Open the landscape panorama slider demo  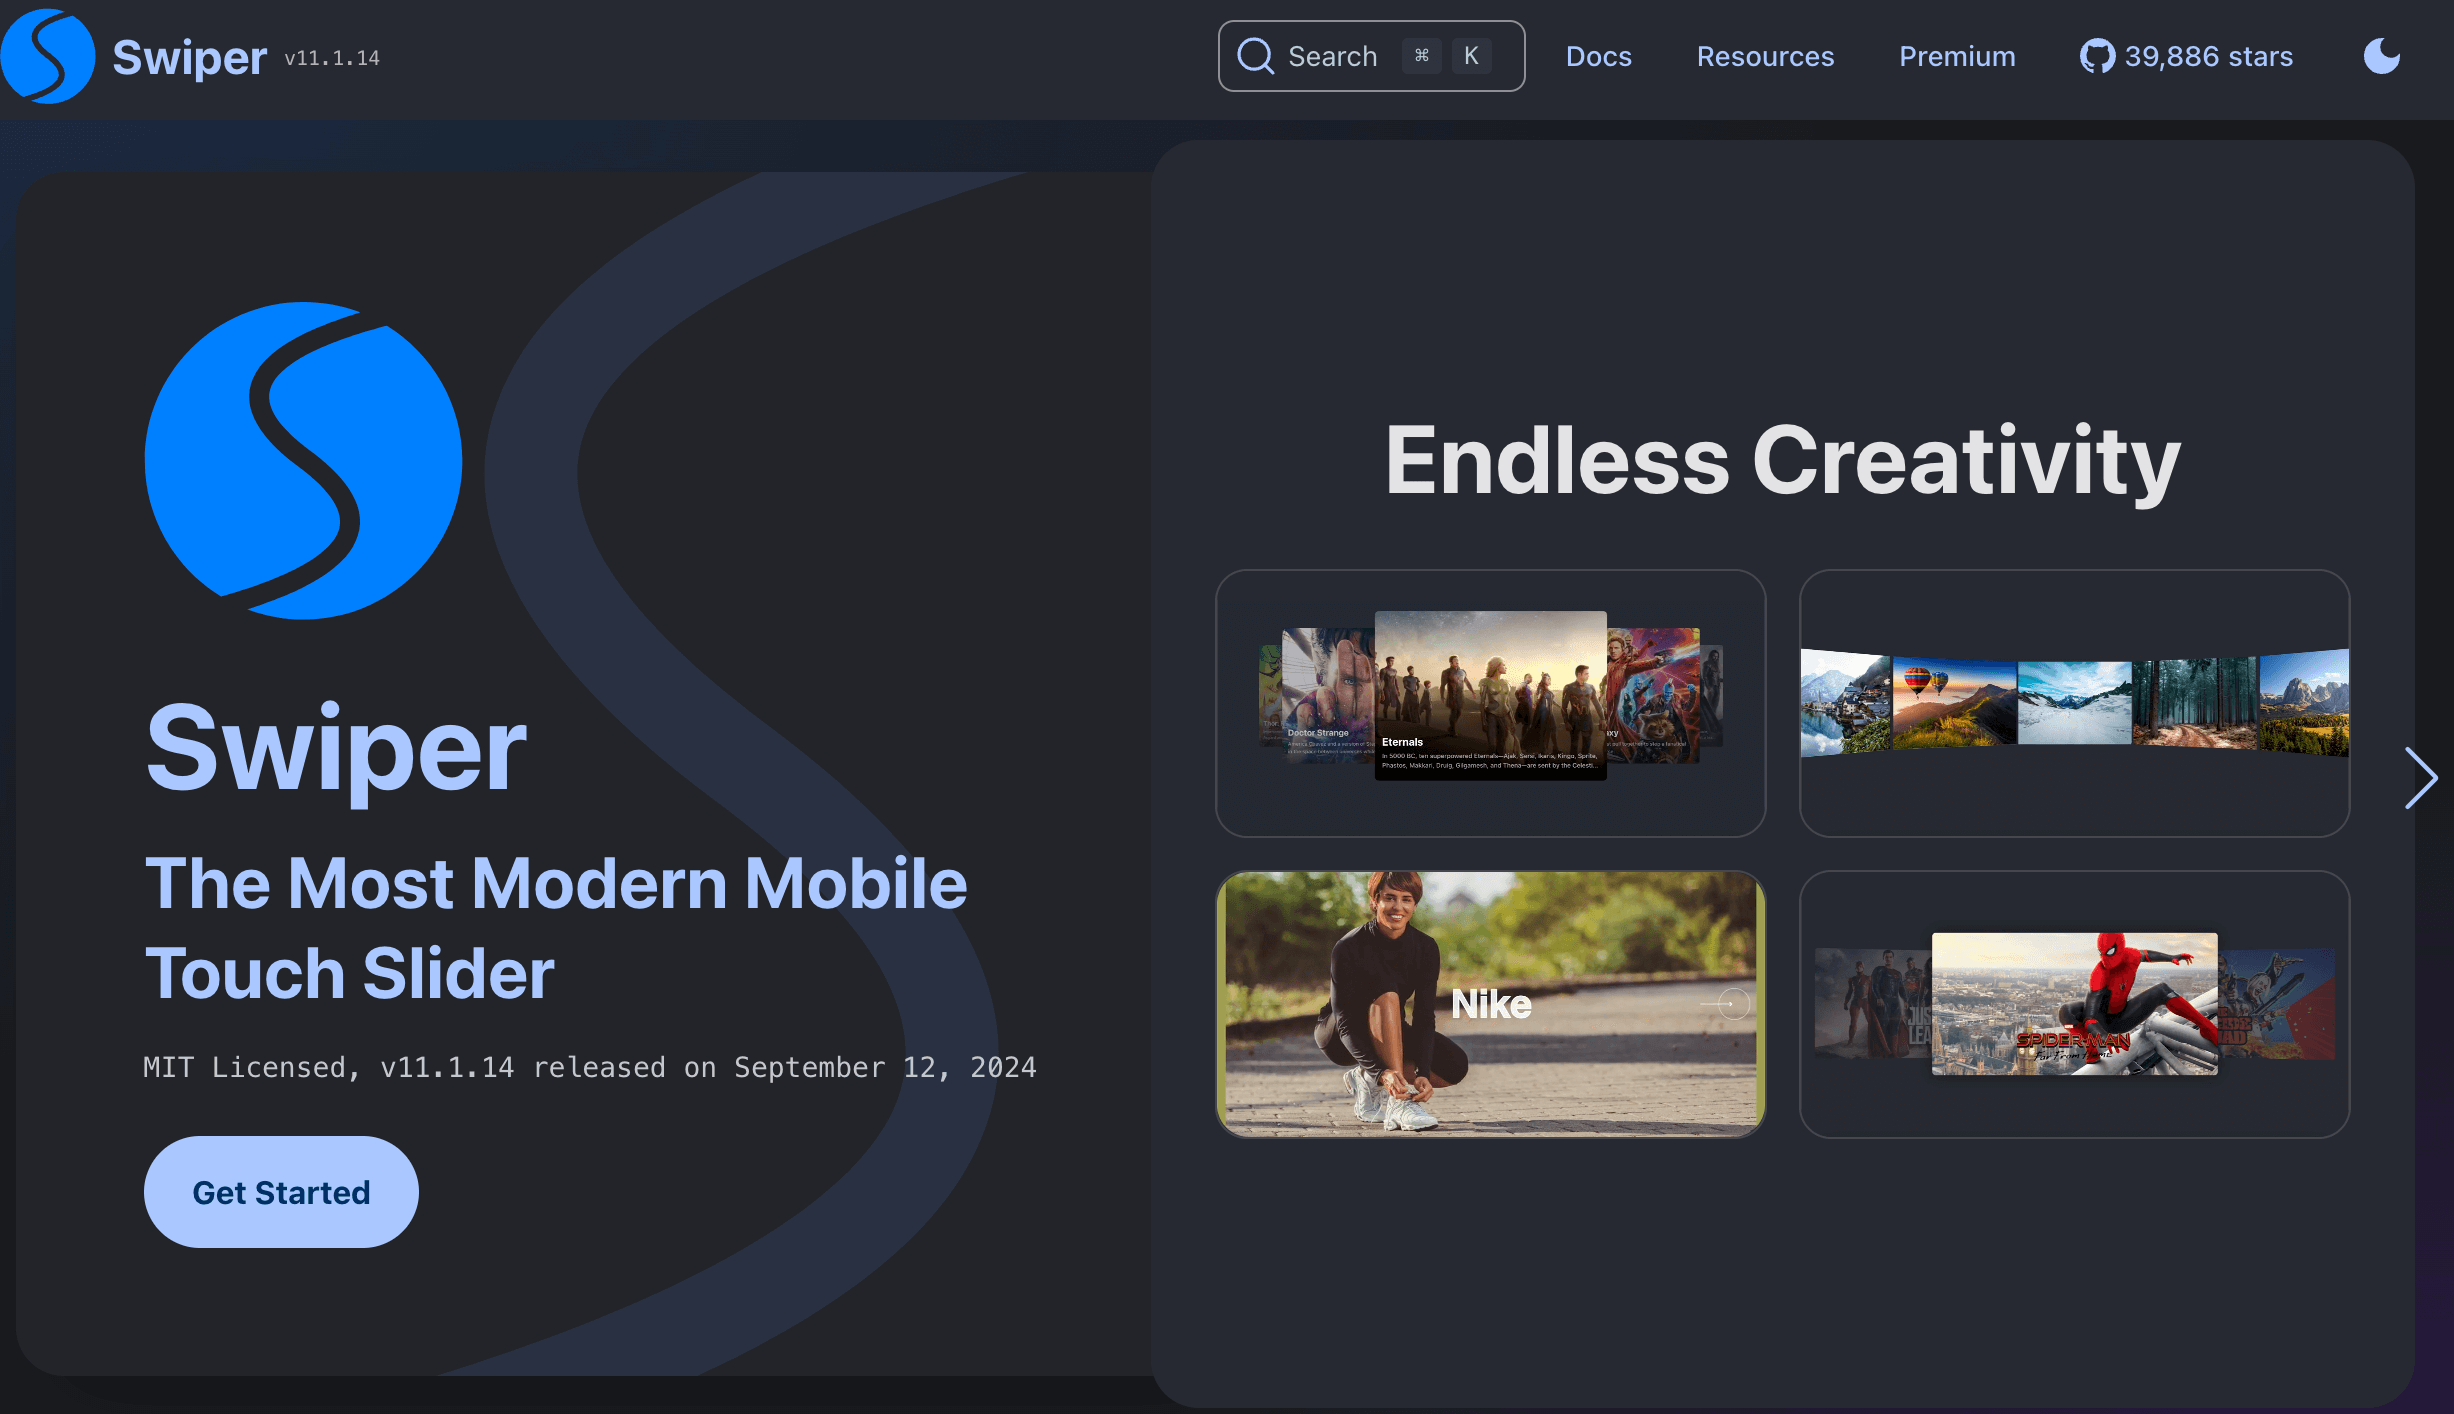click(2074, 703)
